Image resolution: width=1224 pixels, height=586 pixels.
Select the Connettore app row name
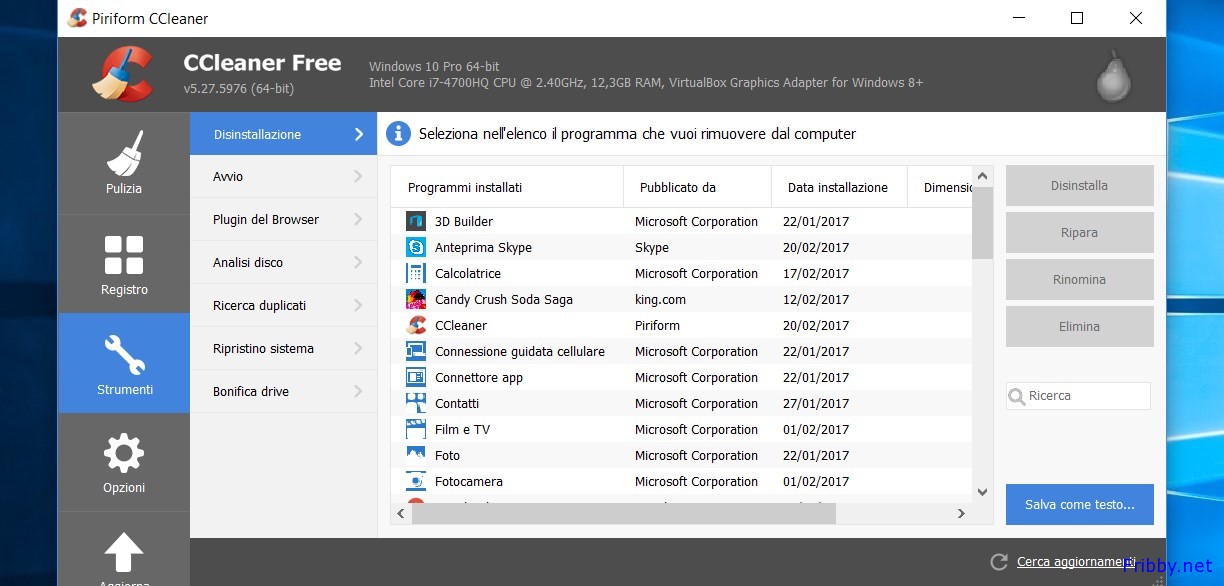[479, 377]
